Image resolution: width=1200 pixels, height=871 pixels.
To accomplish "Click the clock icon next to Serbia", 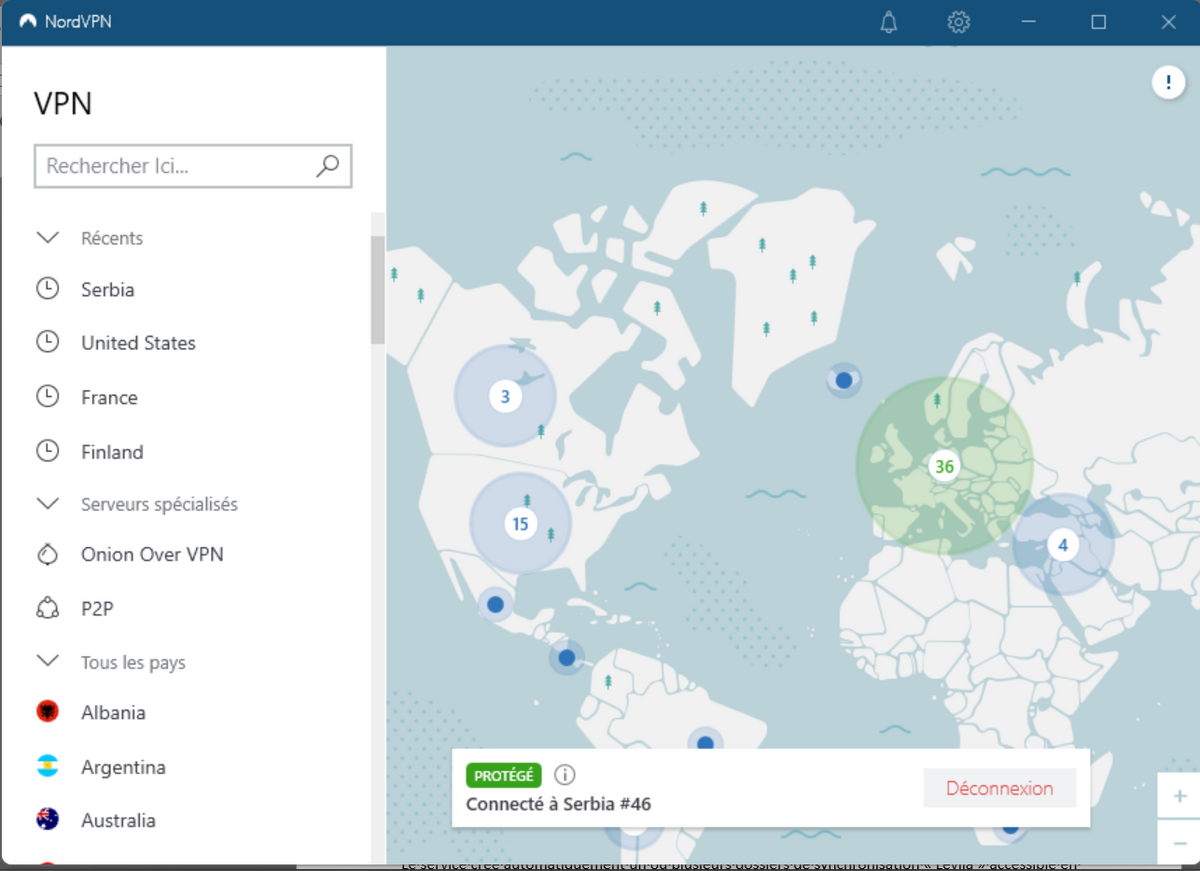I will point(47,289).
